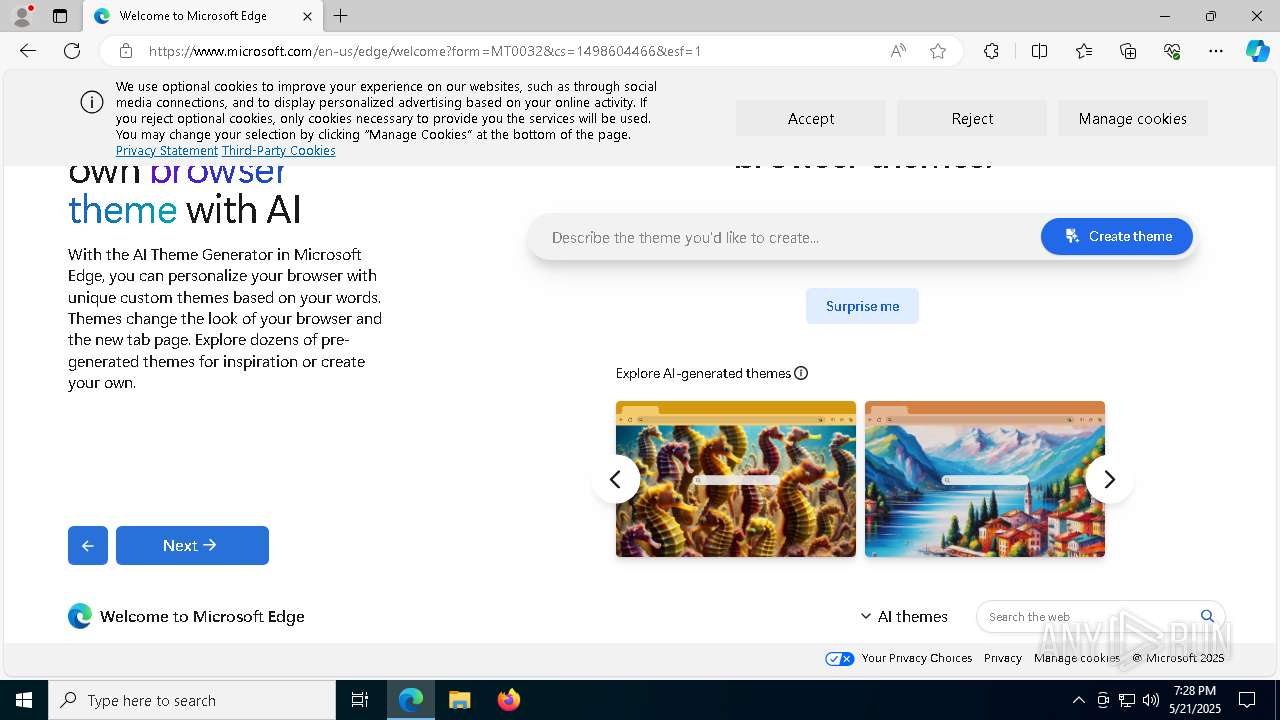Reject optional cookies

(972, 118)
